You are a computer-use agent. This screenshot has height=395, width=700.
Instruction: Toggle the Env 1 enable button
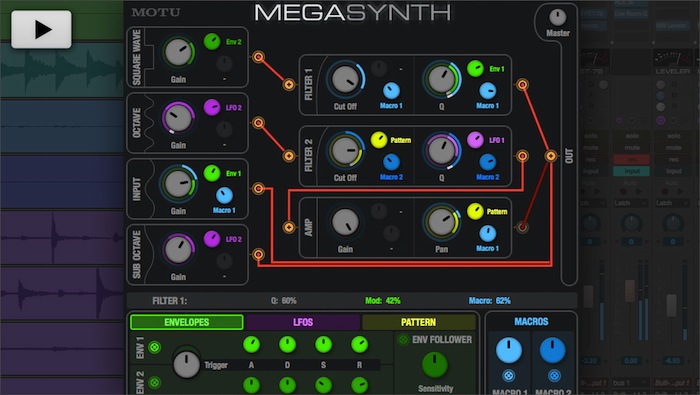pyautogui.click(x=154, y=347)
